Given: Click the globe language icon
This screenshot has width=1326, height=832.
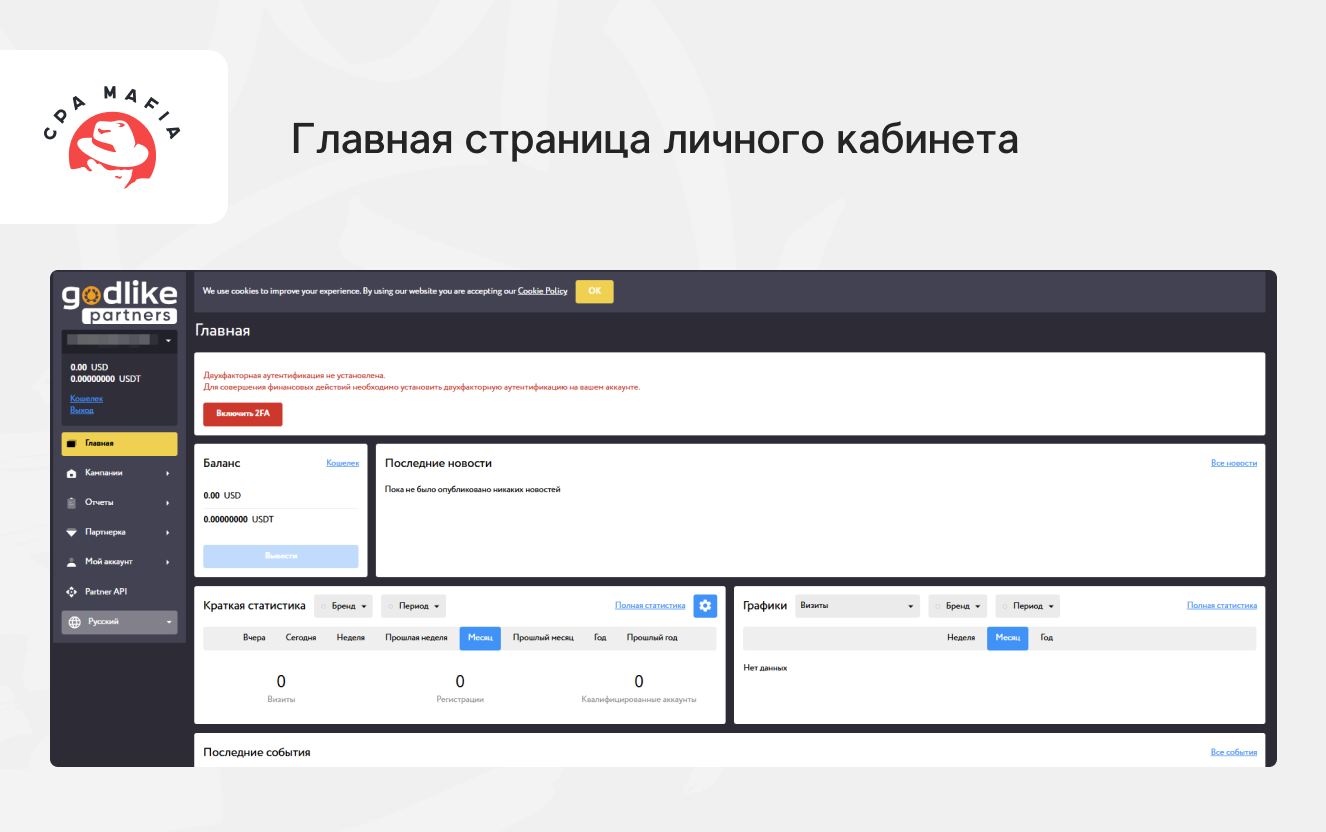Looking at the screenshot, I should [x=74, y=622].
